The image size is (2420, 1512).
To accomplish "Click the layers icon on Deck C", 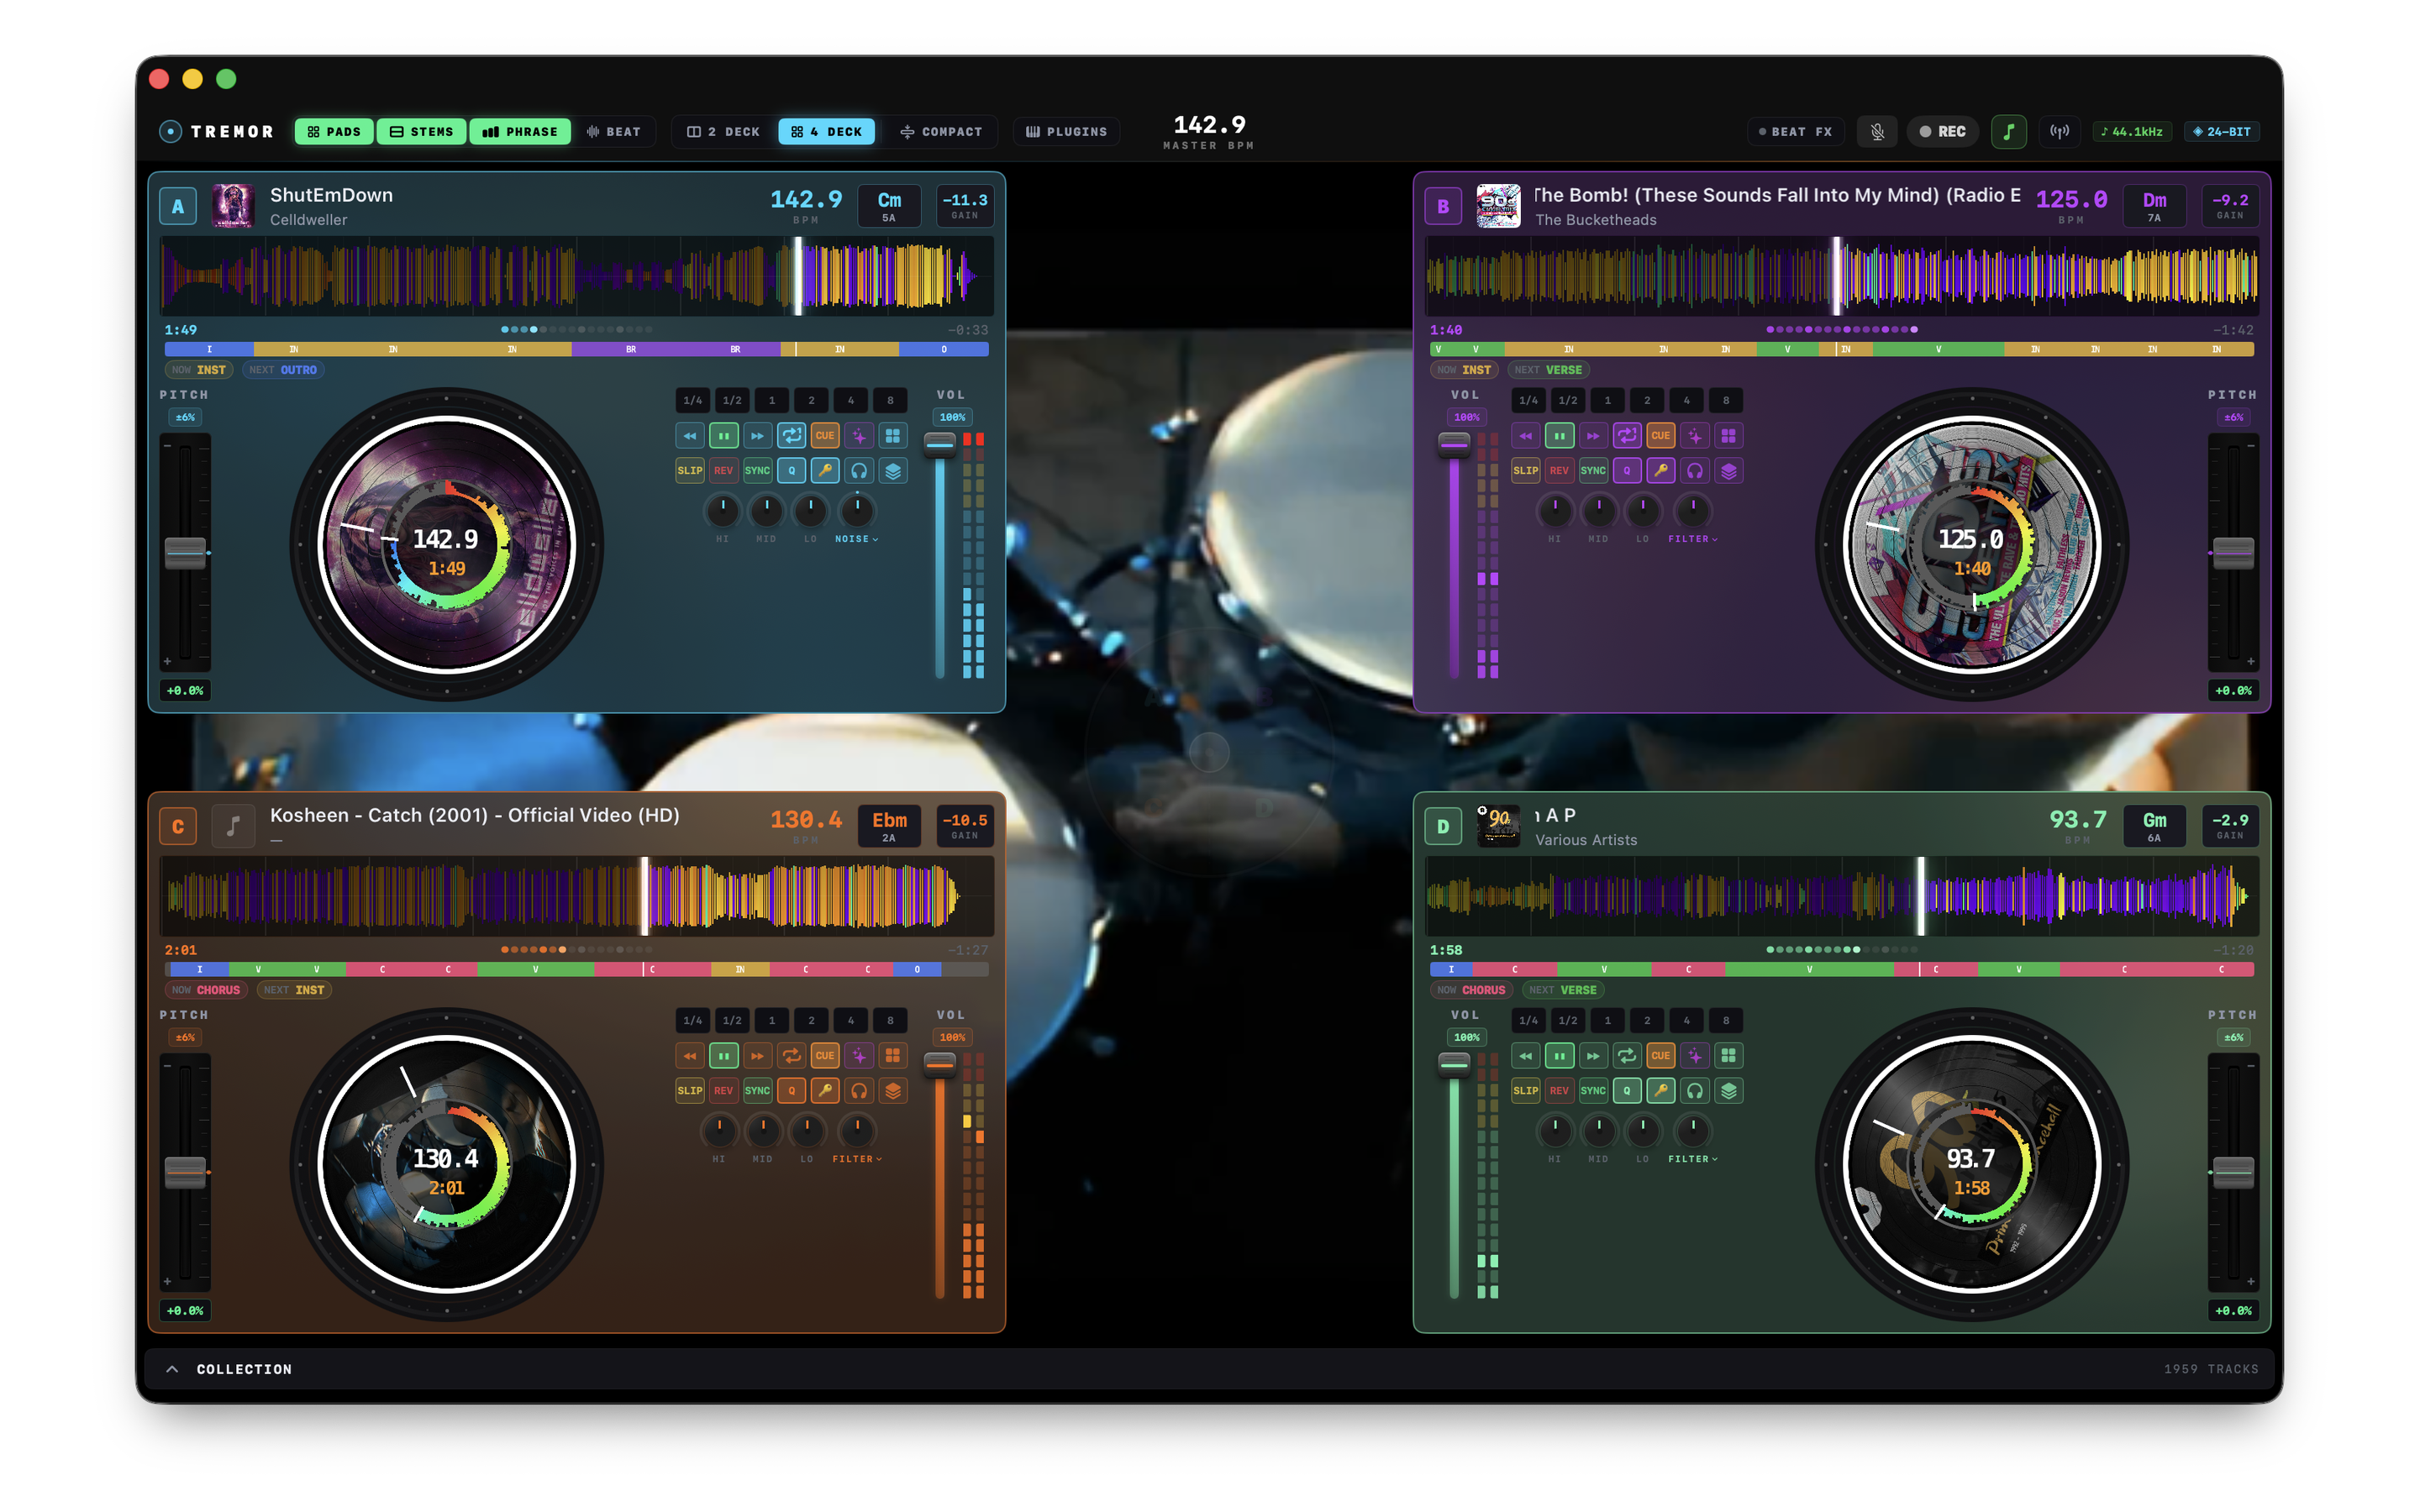I will click(x=893, y=1091).
